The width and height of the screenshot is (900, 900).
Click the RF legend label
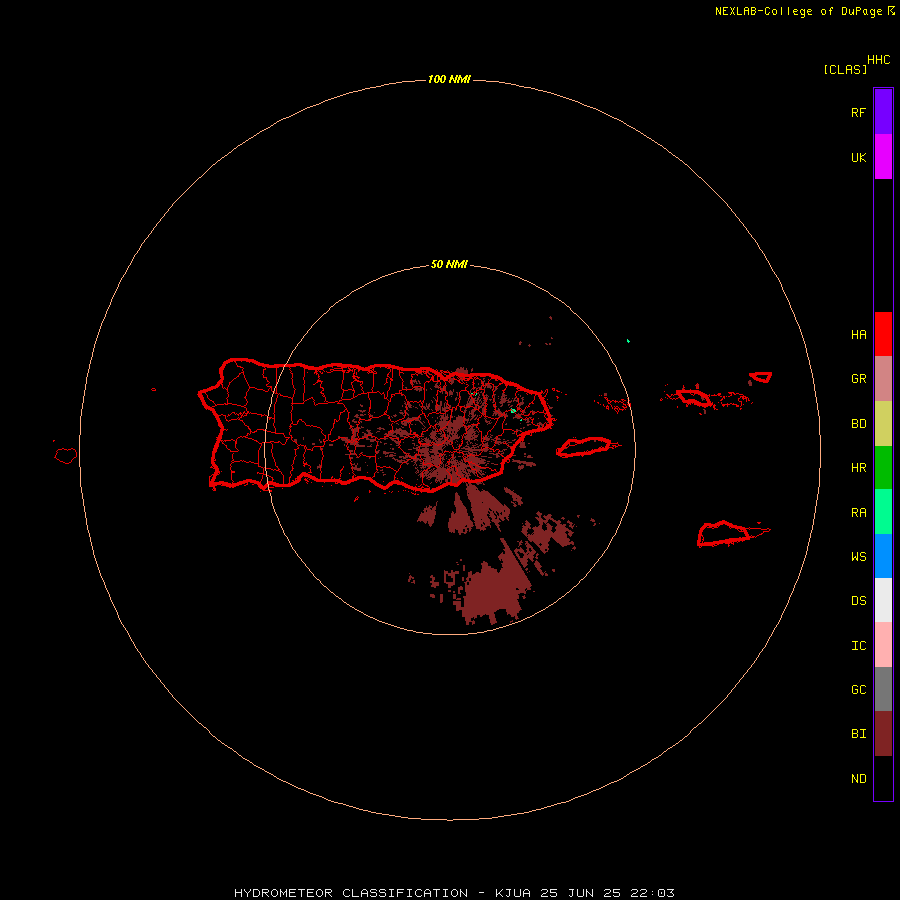pyautogui.click(x=858, y=112)
